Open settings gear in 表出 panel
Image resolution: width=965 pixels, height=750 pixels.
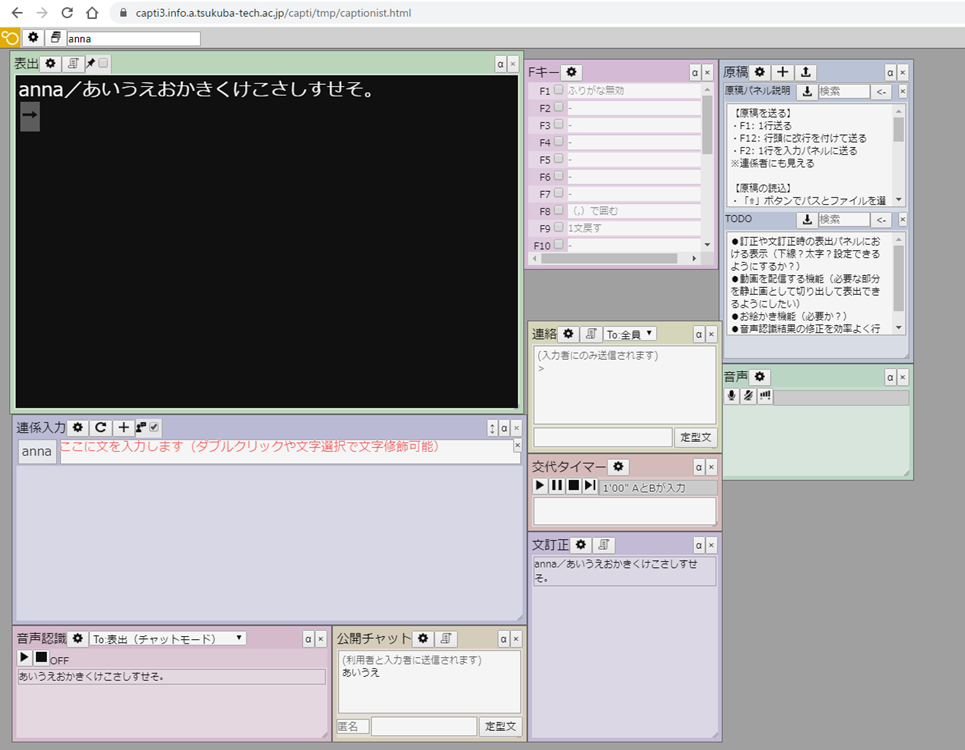click(x=50, y=63)
